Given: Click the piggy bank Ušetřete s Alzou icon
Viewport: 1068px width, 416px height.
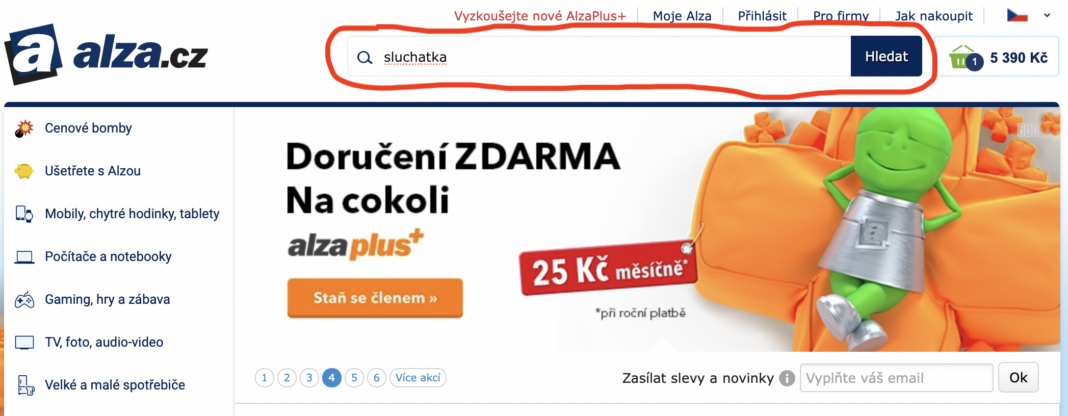Looking at the screenshot, I should pos(24,171).
